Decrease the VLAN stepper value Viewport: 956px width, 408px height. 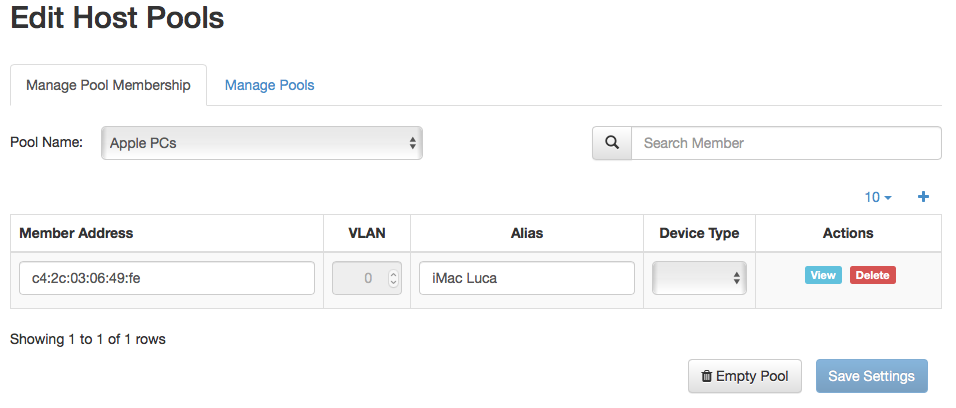pyautogui.click(x=393, y=282)
